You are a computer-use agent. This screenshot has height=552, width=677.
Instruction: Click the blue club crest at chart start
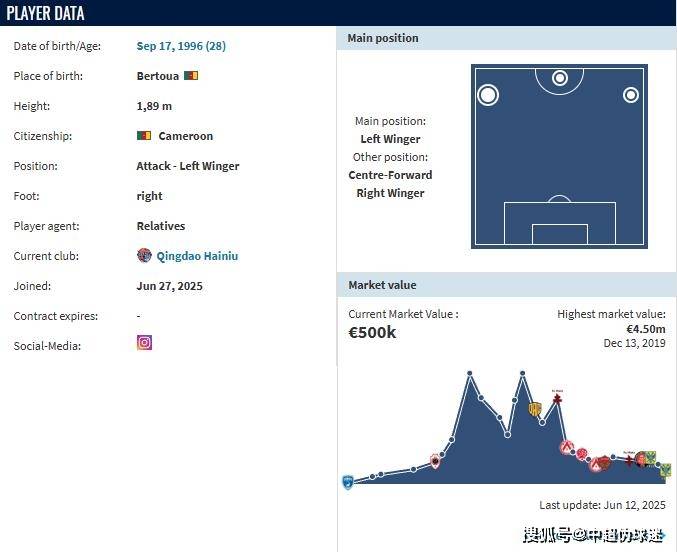click(348, 481)
